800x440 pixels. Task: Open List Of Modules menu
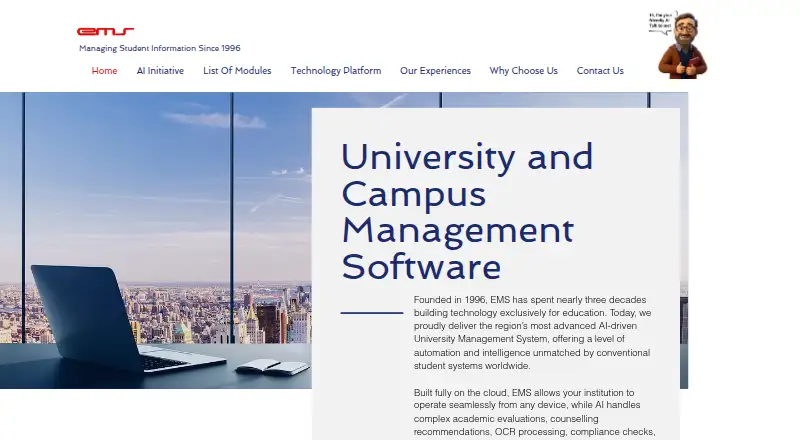(237, 71)
